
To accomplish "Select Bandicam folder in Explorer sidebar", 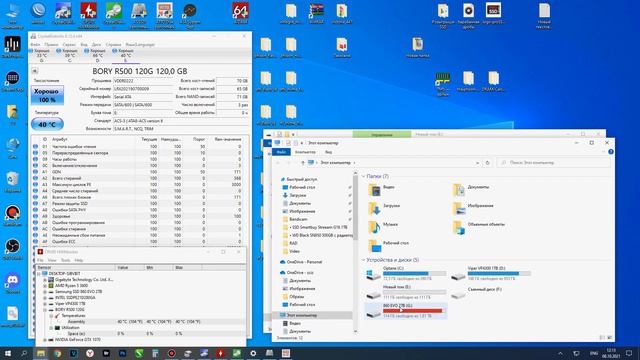I will pos(298,219).
